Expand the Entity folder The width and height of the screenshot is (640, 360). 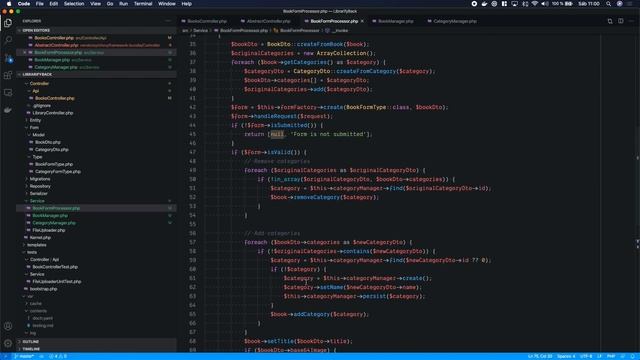pos(35,120)
